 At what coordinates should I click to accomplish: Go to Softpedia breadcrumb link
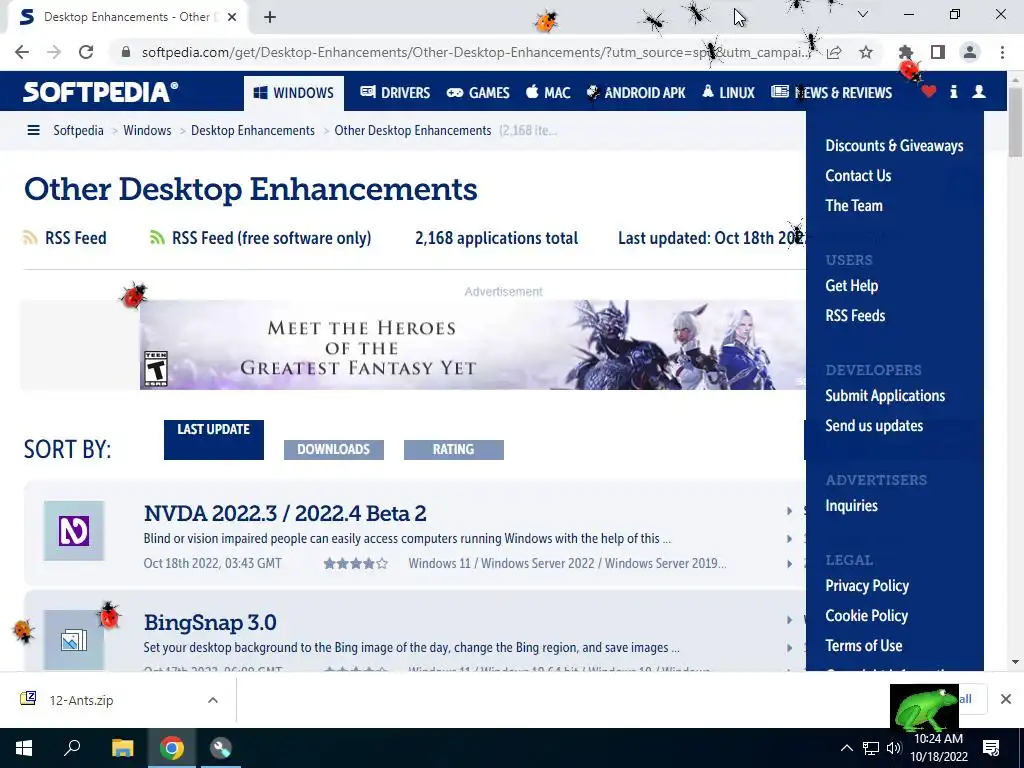78,131
